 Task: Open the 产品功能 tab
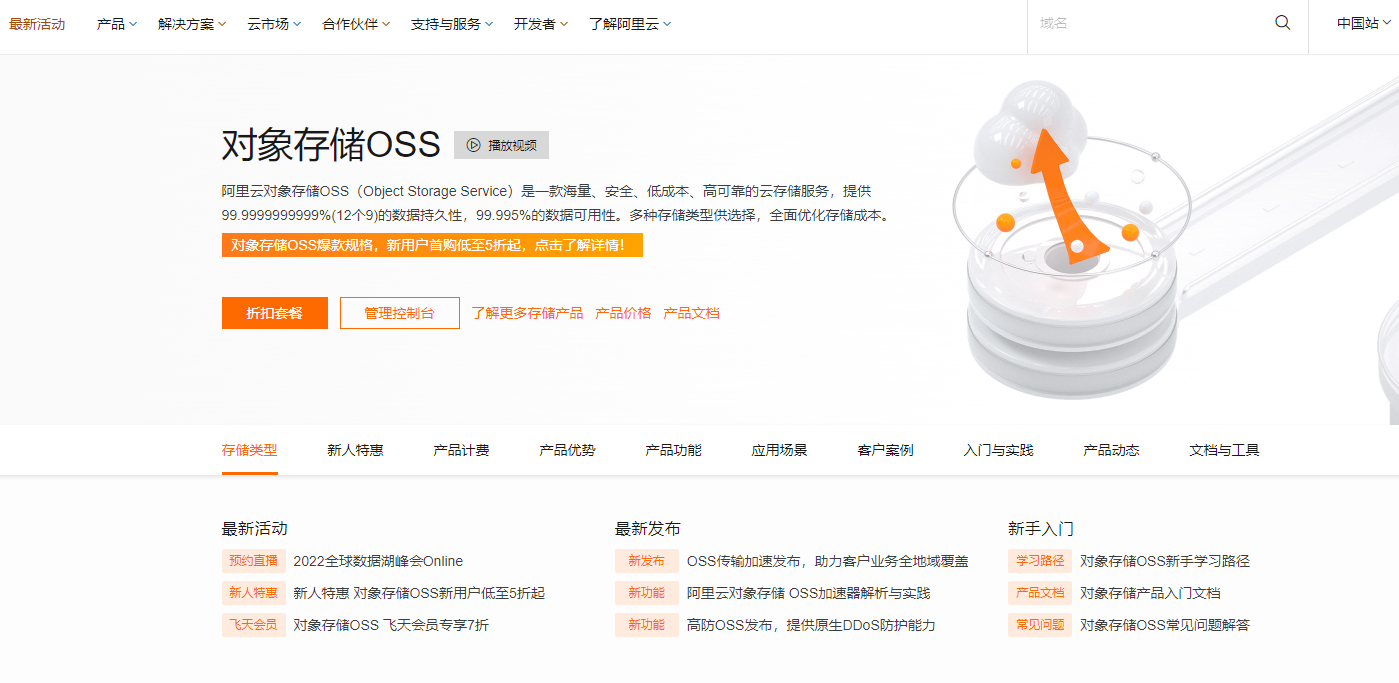click(x=673, y=450)
